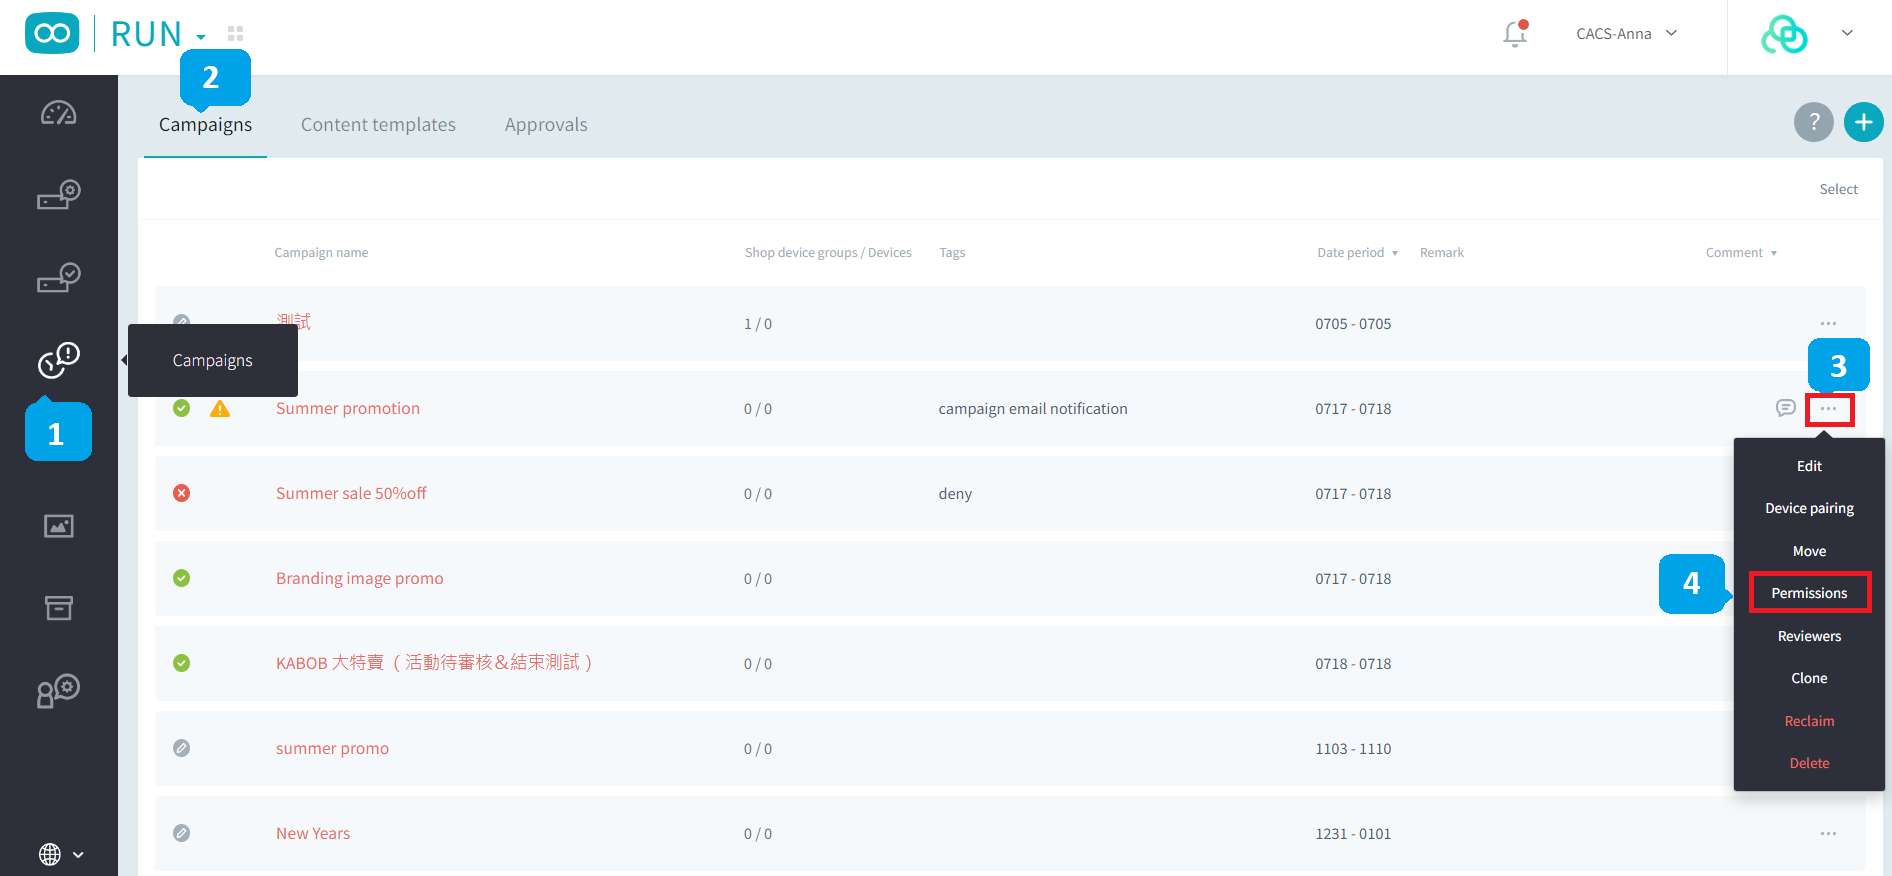The height and width of the screenshot is (876, 1892).
Task: Click the Shop device groups / Devices header
Action: tap(828, 253)
